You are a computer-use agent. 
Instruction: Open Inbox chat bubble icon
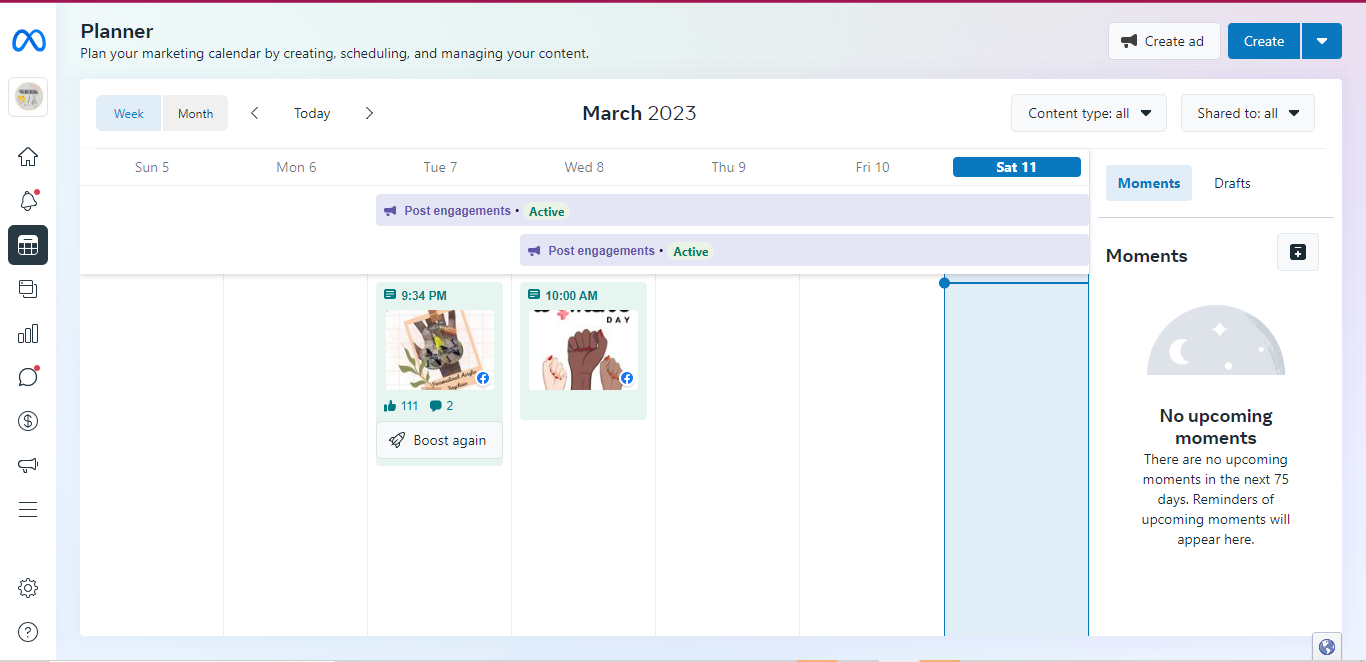[x=28, y=377]
